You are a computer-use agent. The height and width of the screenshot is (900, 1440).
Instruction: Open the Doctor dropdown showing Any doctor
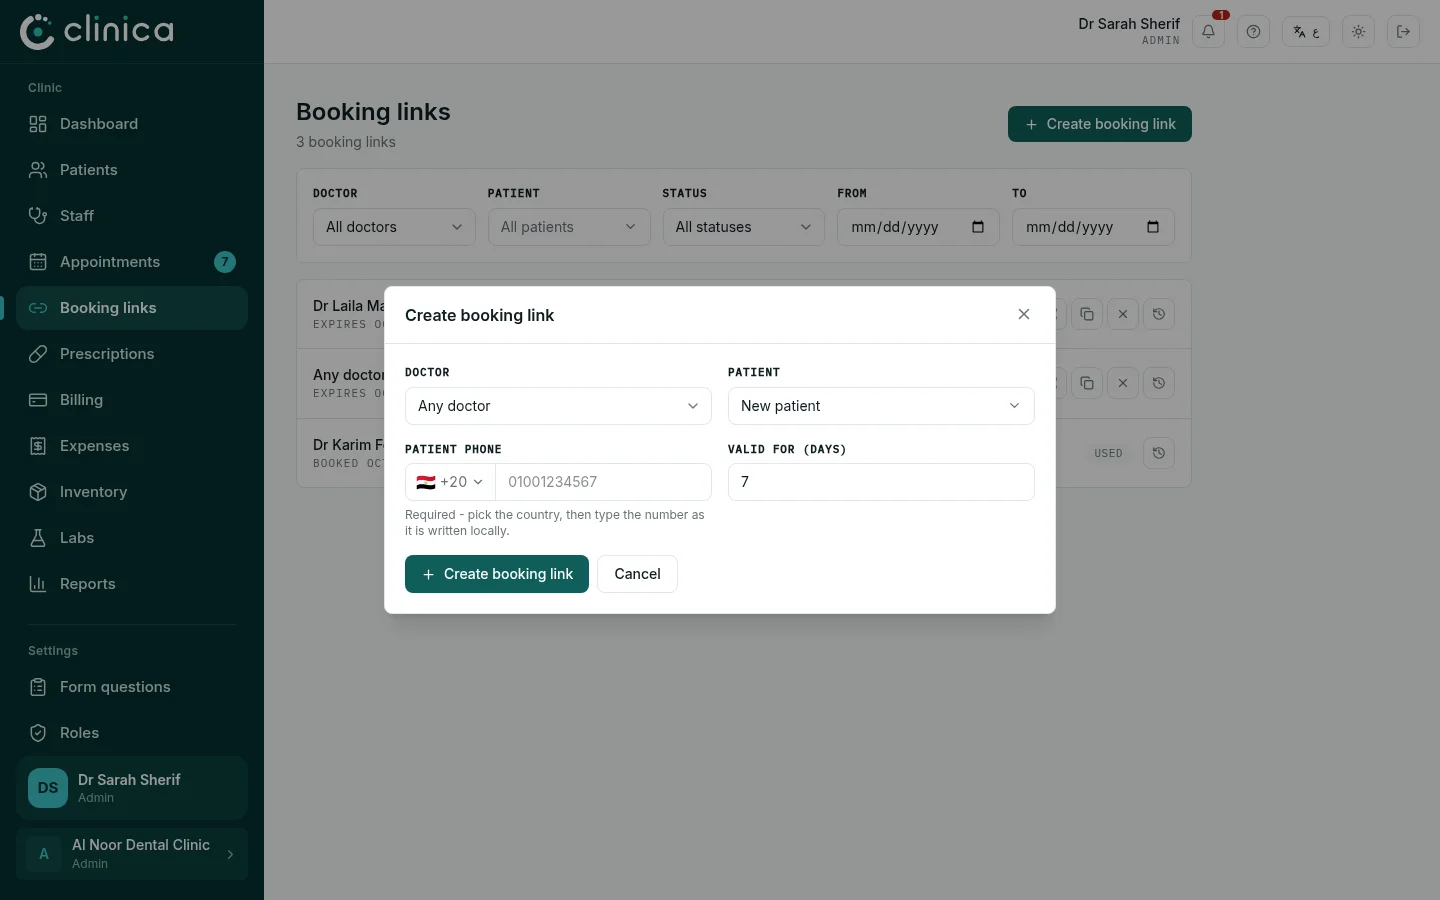558,406
